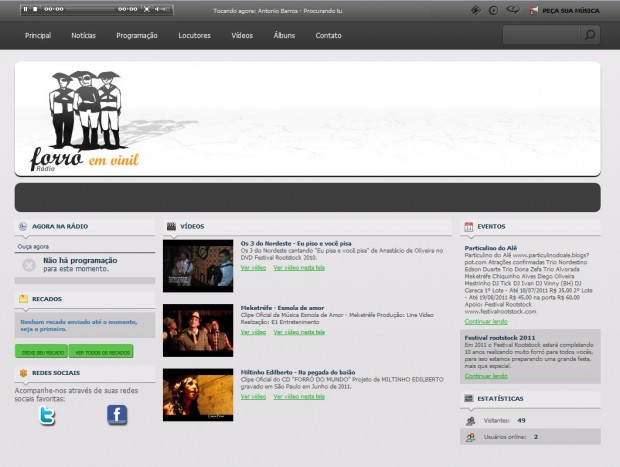Click the Winamp lightning bolt icon
The height and width of the screenshot is (467, 620).
(x=476, y=10)
